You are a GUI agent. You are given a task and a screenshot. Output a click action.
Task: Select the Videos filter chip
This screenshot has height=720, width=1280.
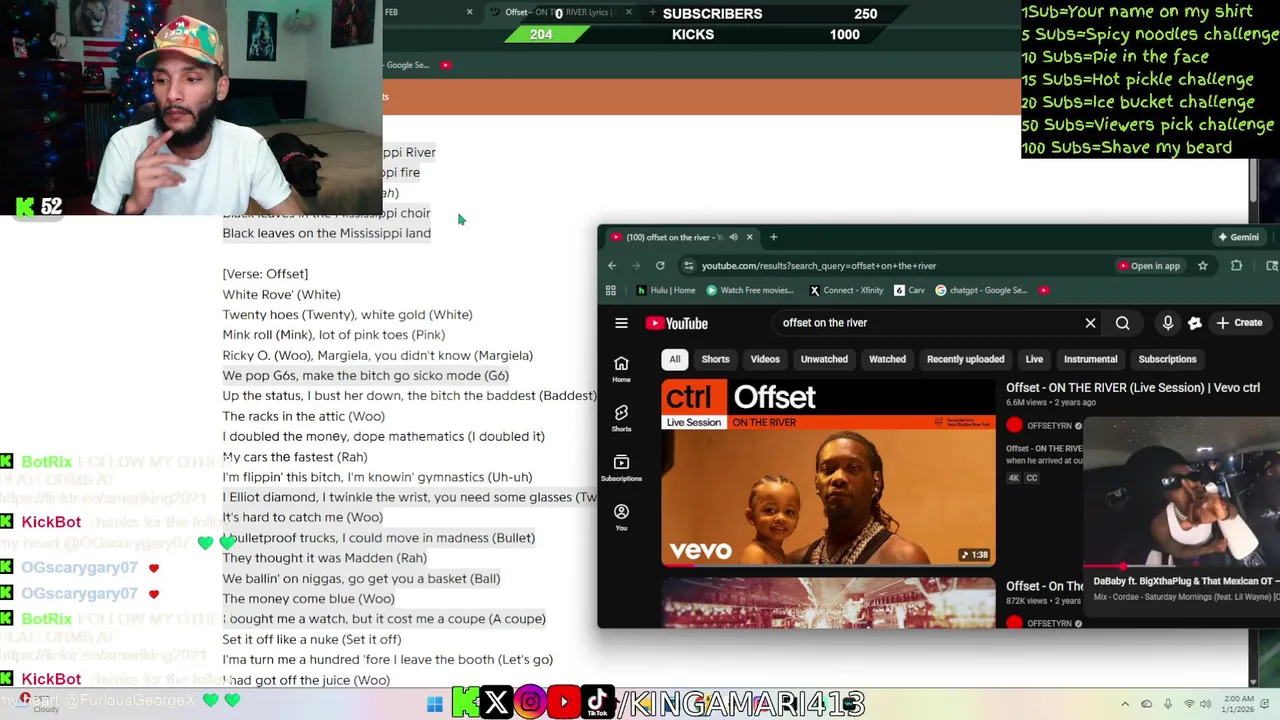(765, 359)
